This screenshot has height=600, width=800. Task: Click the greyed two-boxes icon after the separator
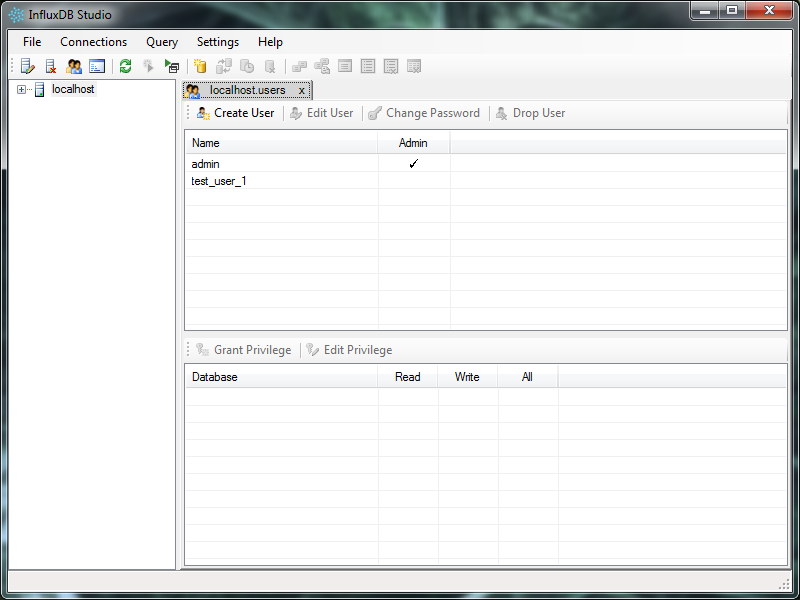point(299,66)
